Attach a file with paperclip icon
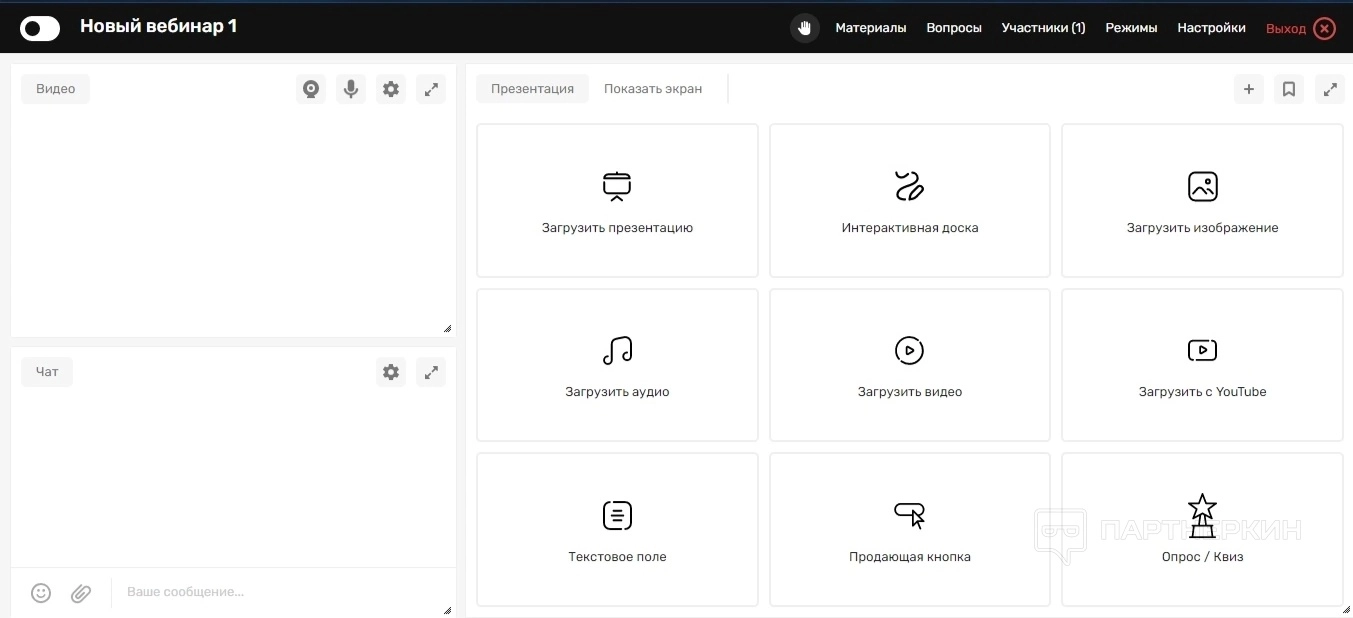1353x618 pixels. tap(81, 593)
